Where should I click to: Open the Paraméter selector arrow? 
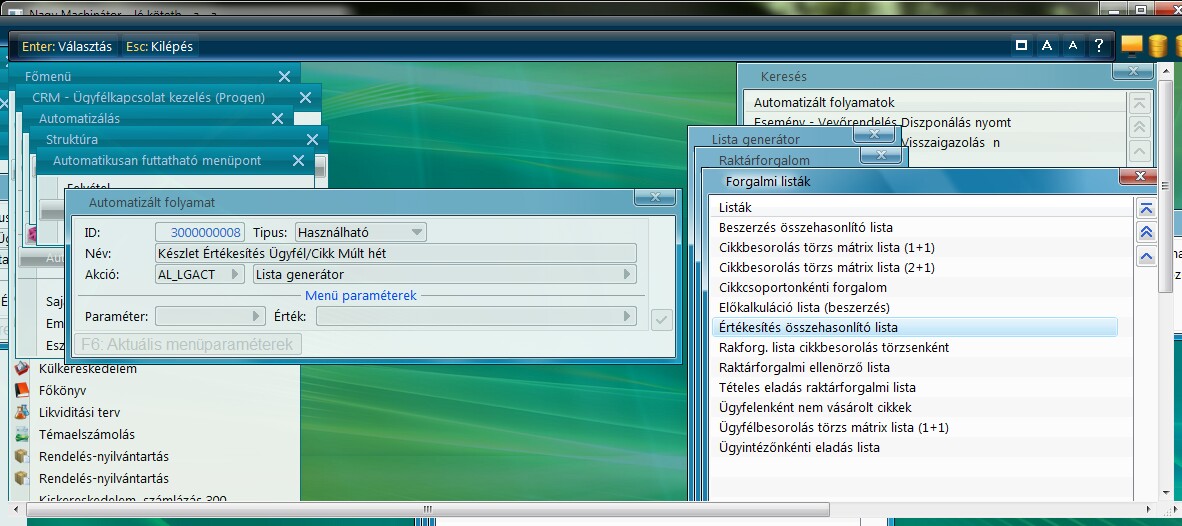point(257,317)
